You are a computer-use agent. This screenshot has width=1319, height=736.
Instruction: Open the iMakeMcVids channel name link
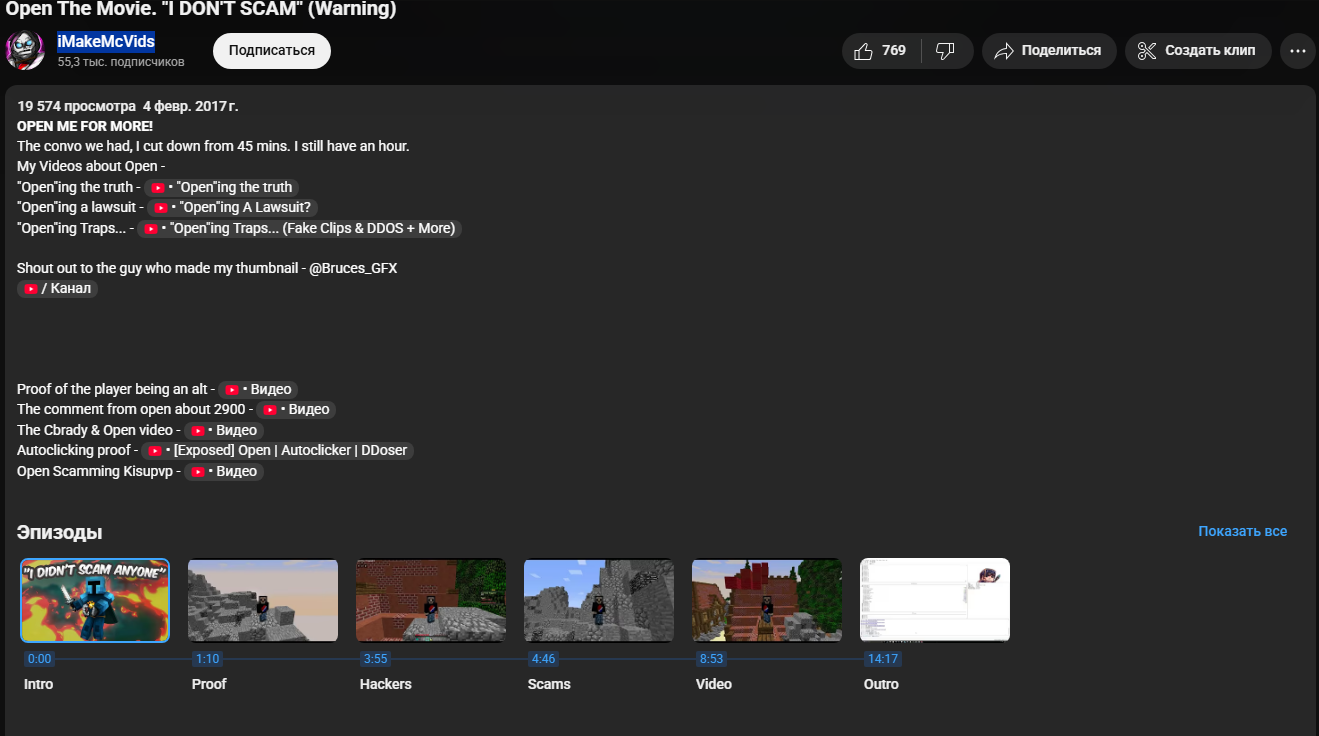pyautogui.click(x=106, y=41)
